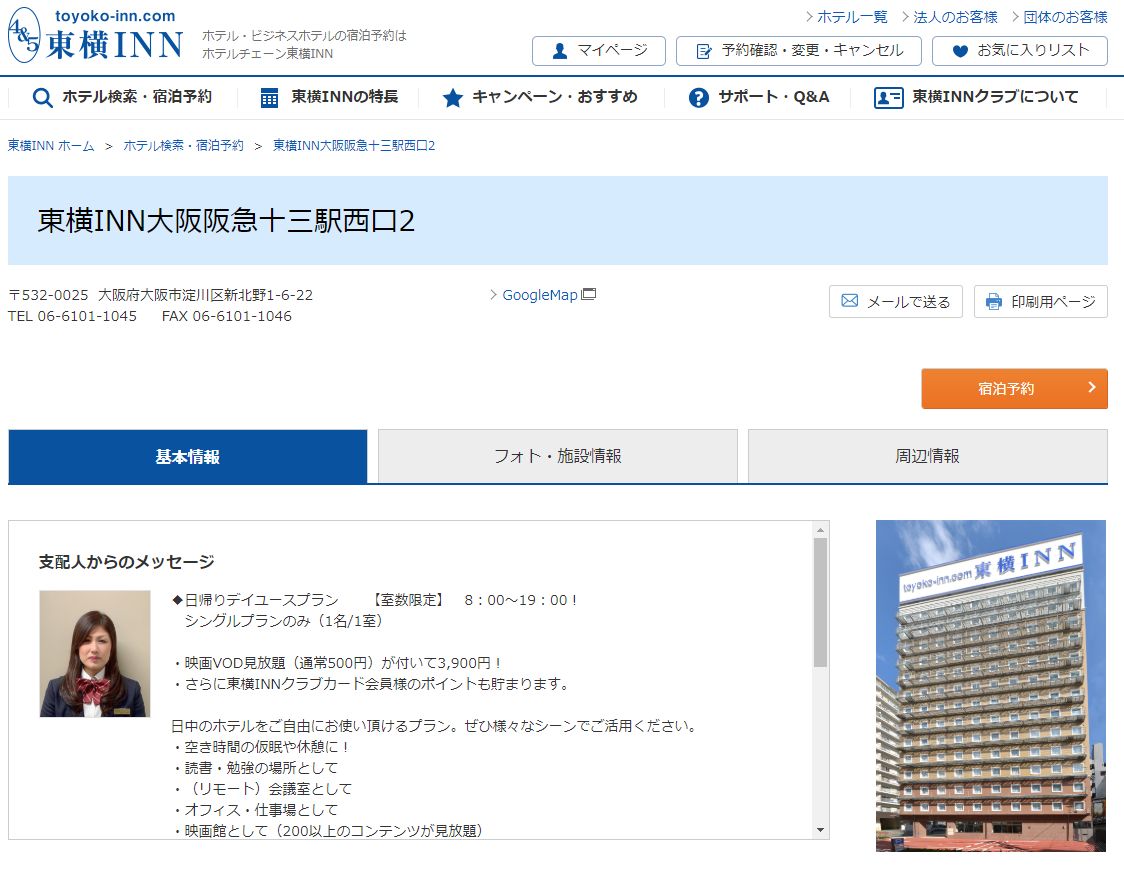Screen dimensions: 1124x869
Task: Open 東横INNクラブについて card icon menu
Action: pyautogui.click(x=976, y=97)
